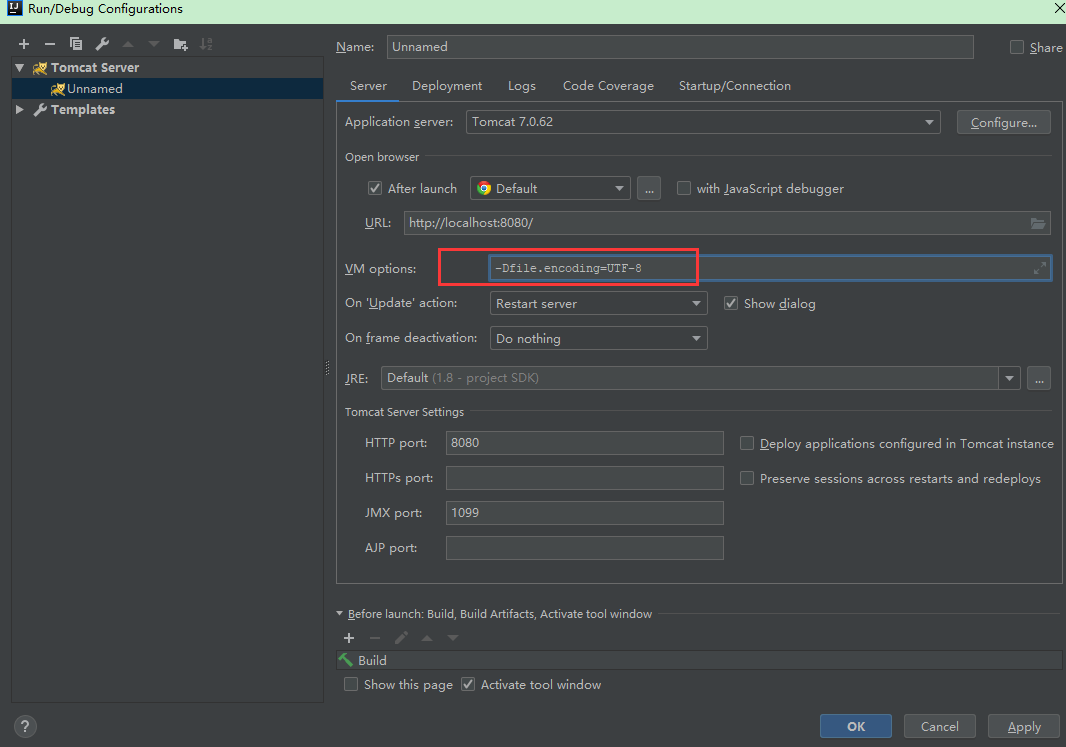Open the Default browser dropdown
Viewport: 1066px width, 747px height.
tap(550, 188)
